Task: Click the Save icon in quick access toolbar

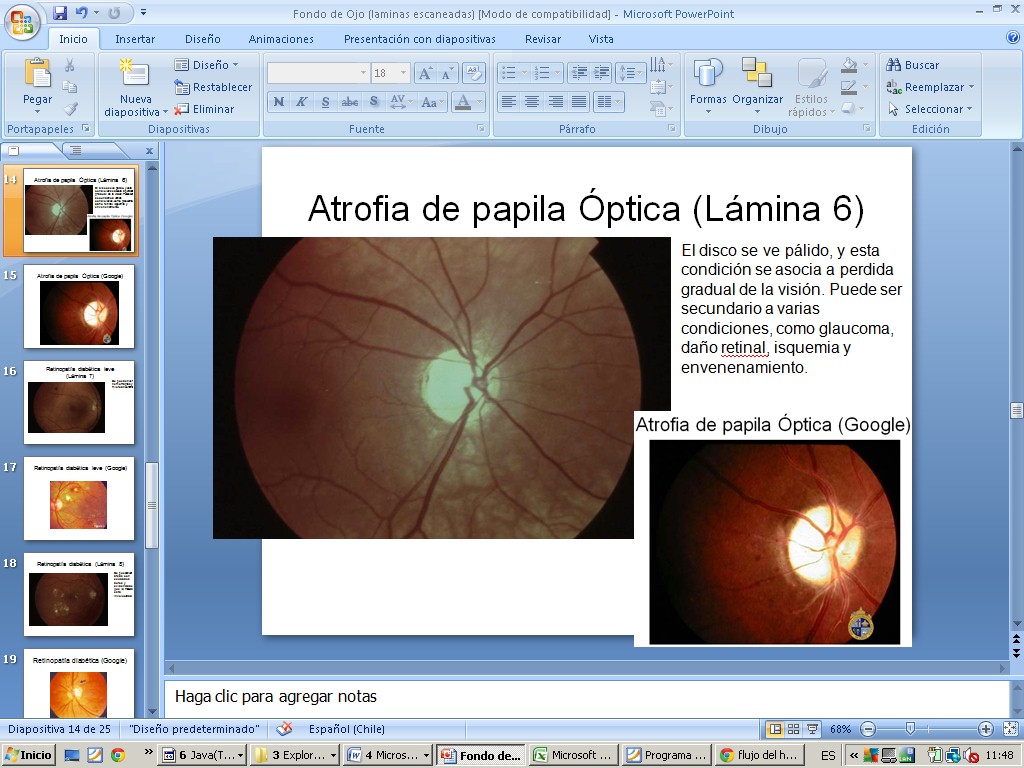Action: pyautogui.click(x=61, y=13)
